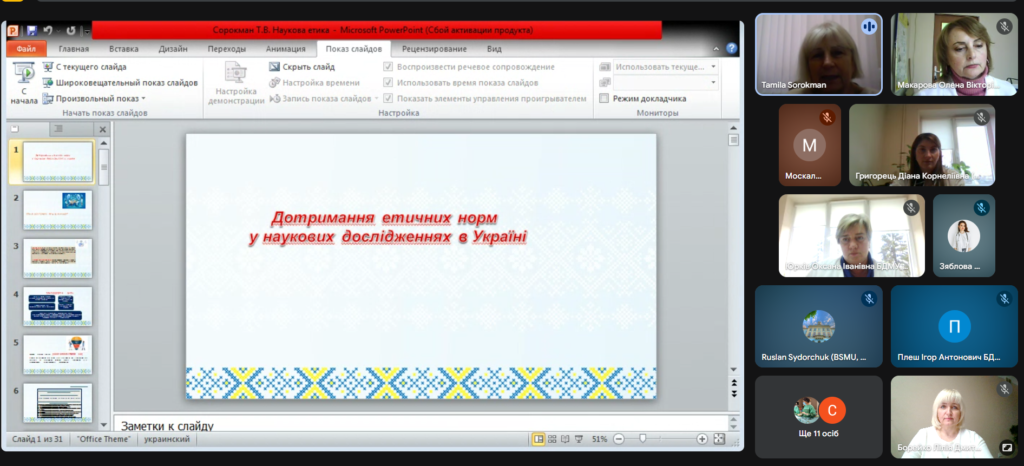Enable the Режим докладчика checkbox
This screenshot has height=466, width=1024.
point(604,99)
